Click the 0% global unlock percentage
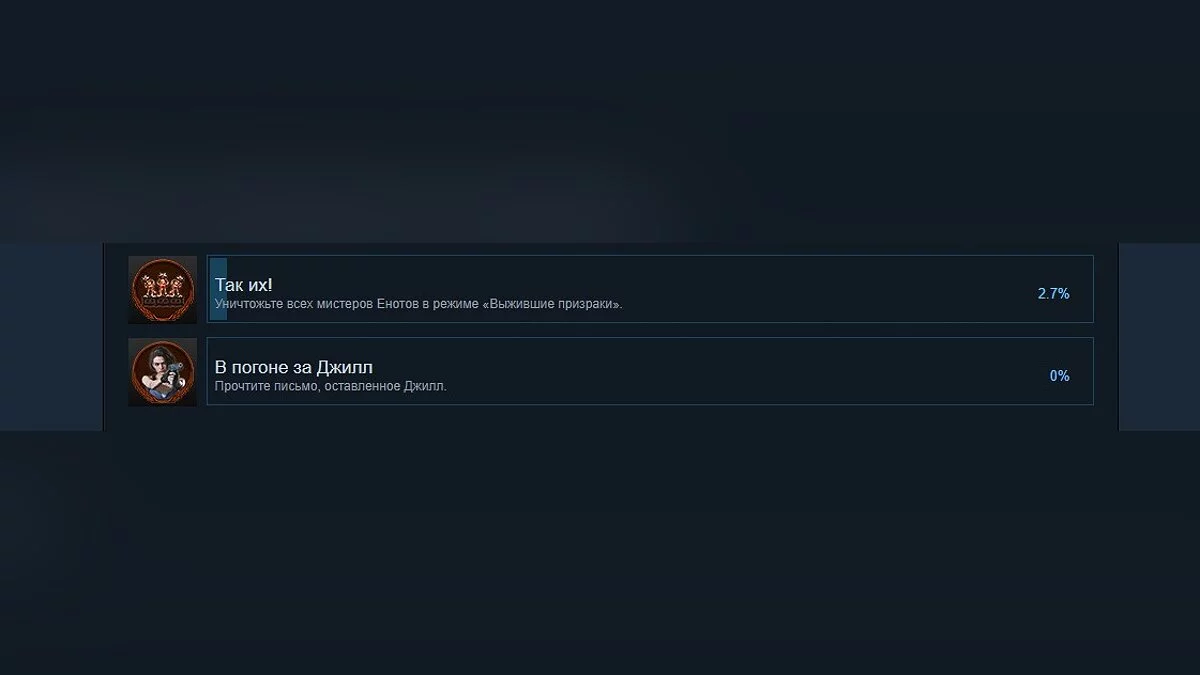The image size is (1200, 675). (1059, 375)
